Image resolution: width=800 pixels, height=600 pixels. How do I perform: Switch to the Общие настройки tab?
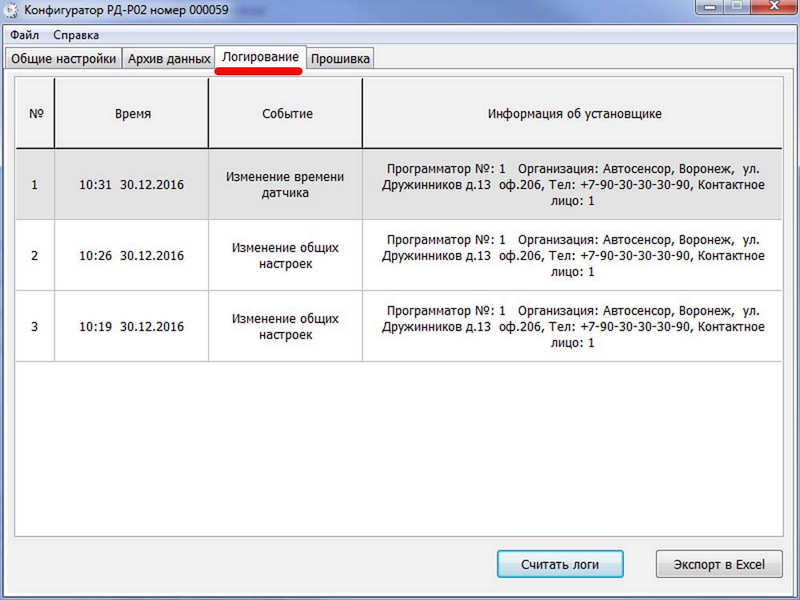pyautogui.click(x=64, y=59)
